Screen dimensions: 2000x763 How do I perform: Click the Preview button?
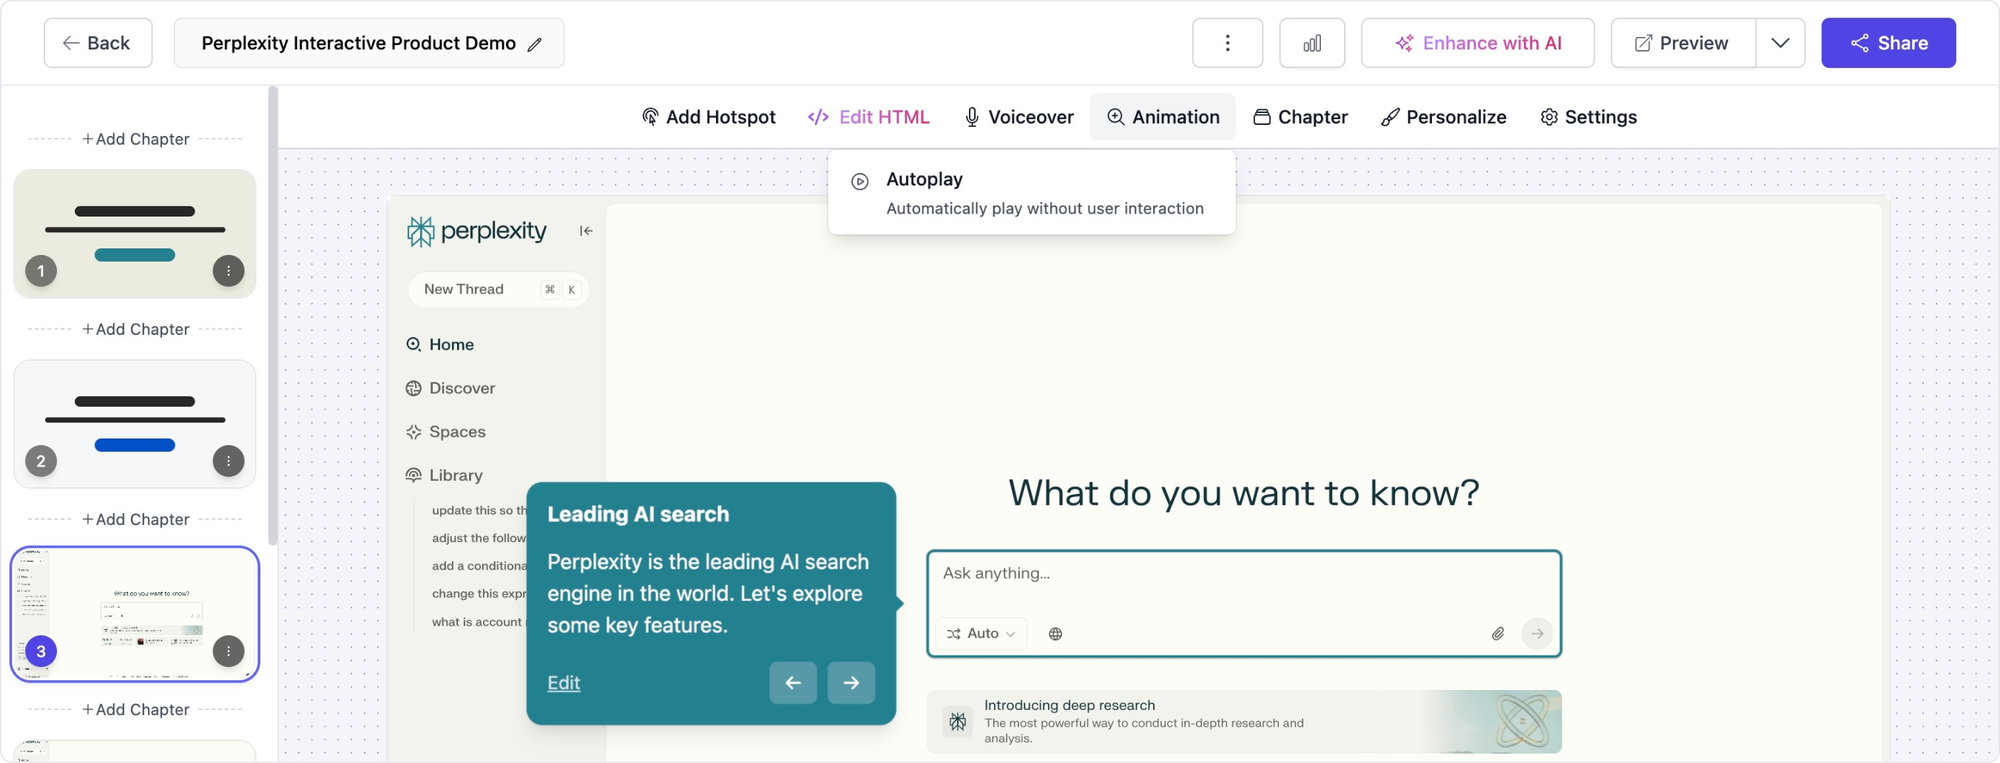pos(1683,43)
